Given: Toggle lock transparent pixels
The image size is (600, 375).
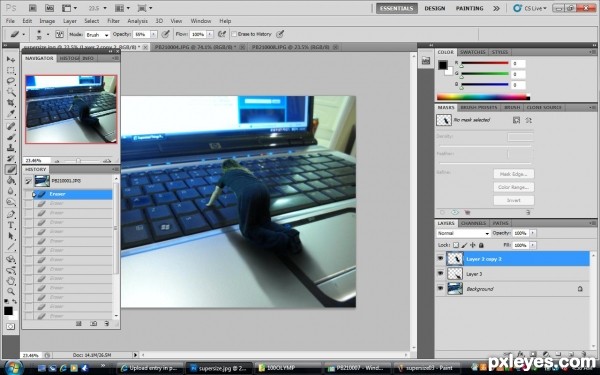Looking at the screenshot, I should (x=456, y=245).
